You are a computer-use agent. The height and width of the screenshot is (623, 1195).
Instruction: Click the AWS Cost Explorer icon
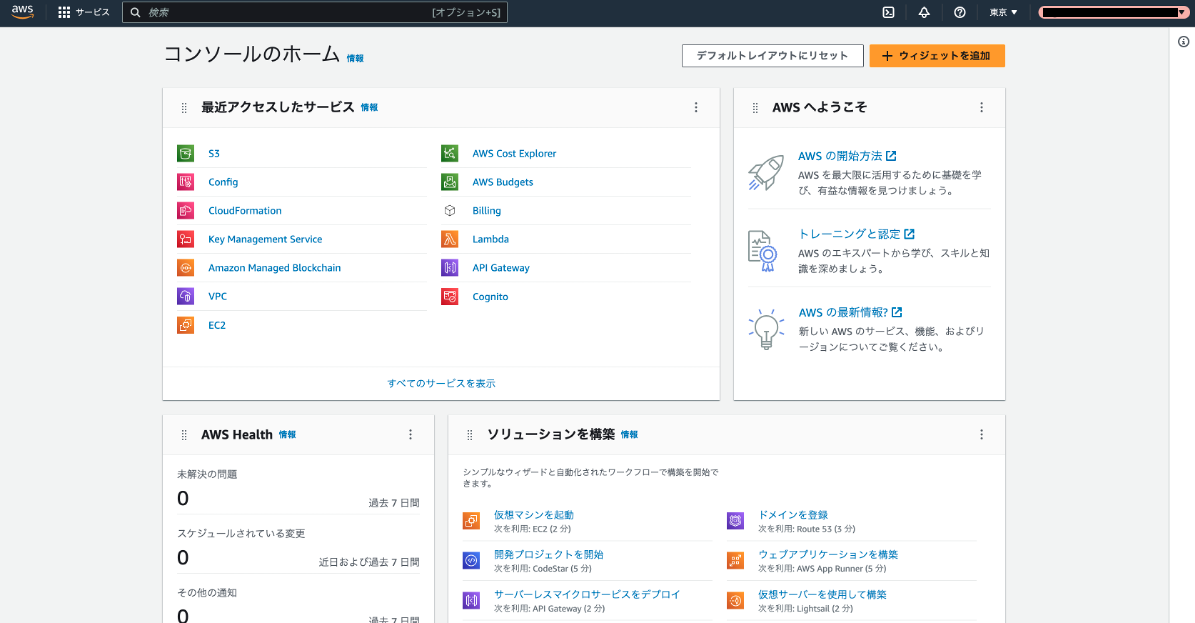tap(450, 153)
